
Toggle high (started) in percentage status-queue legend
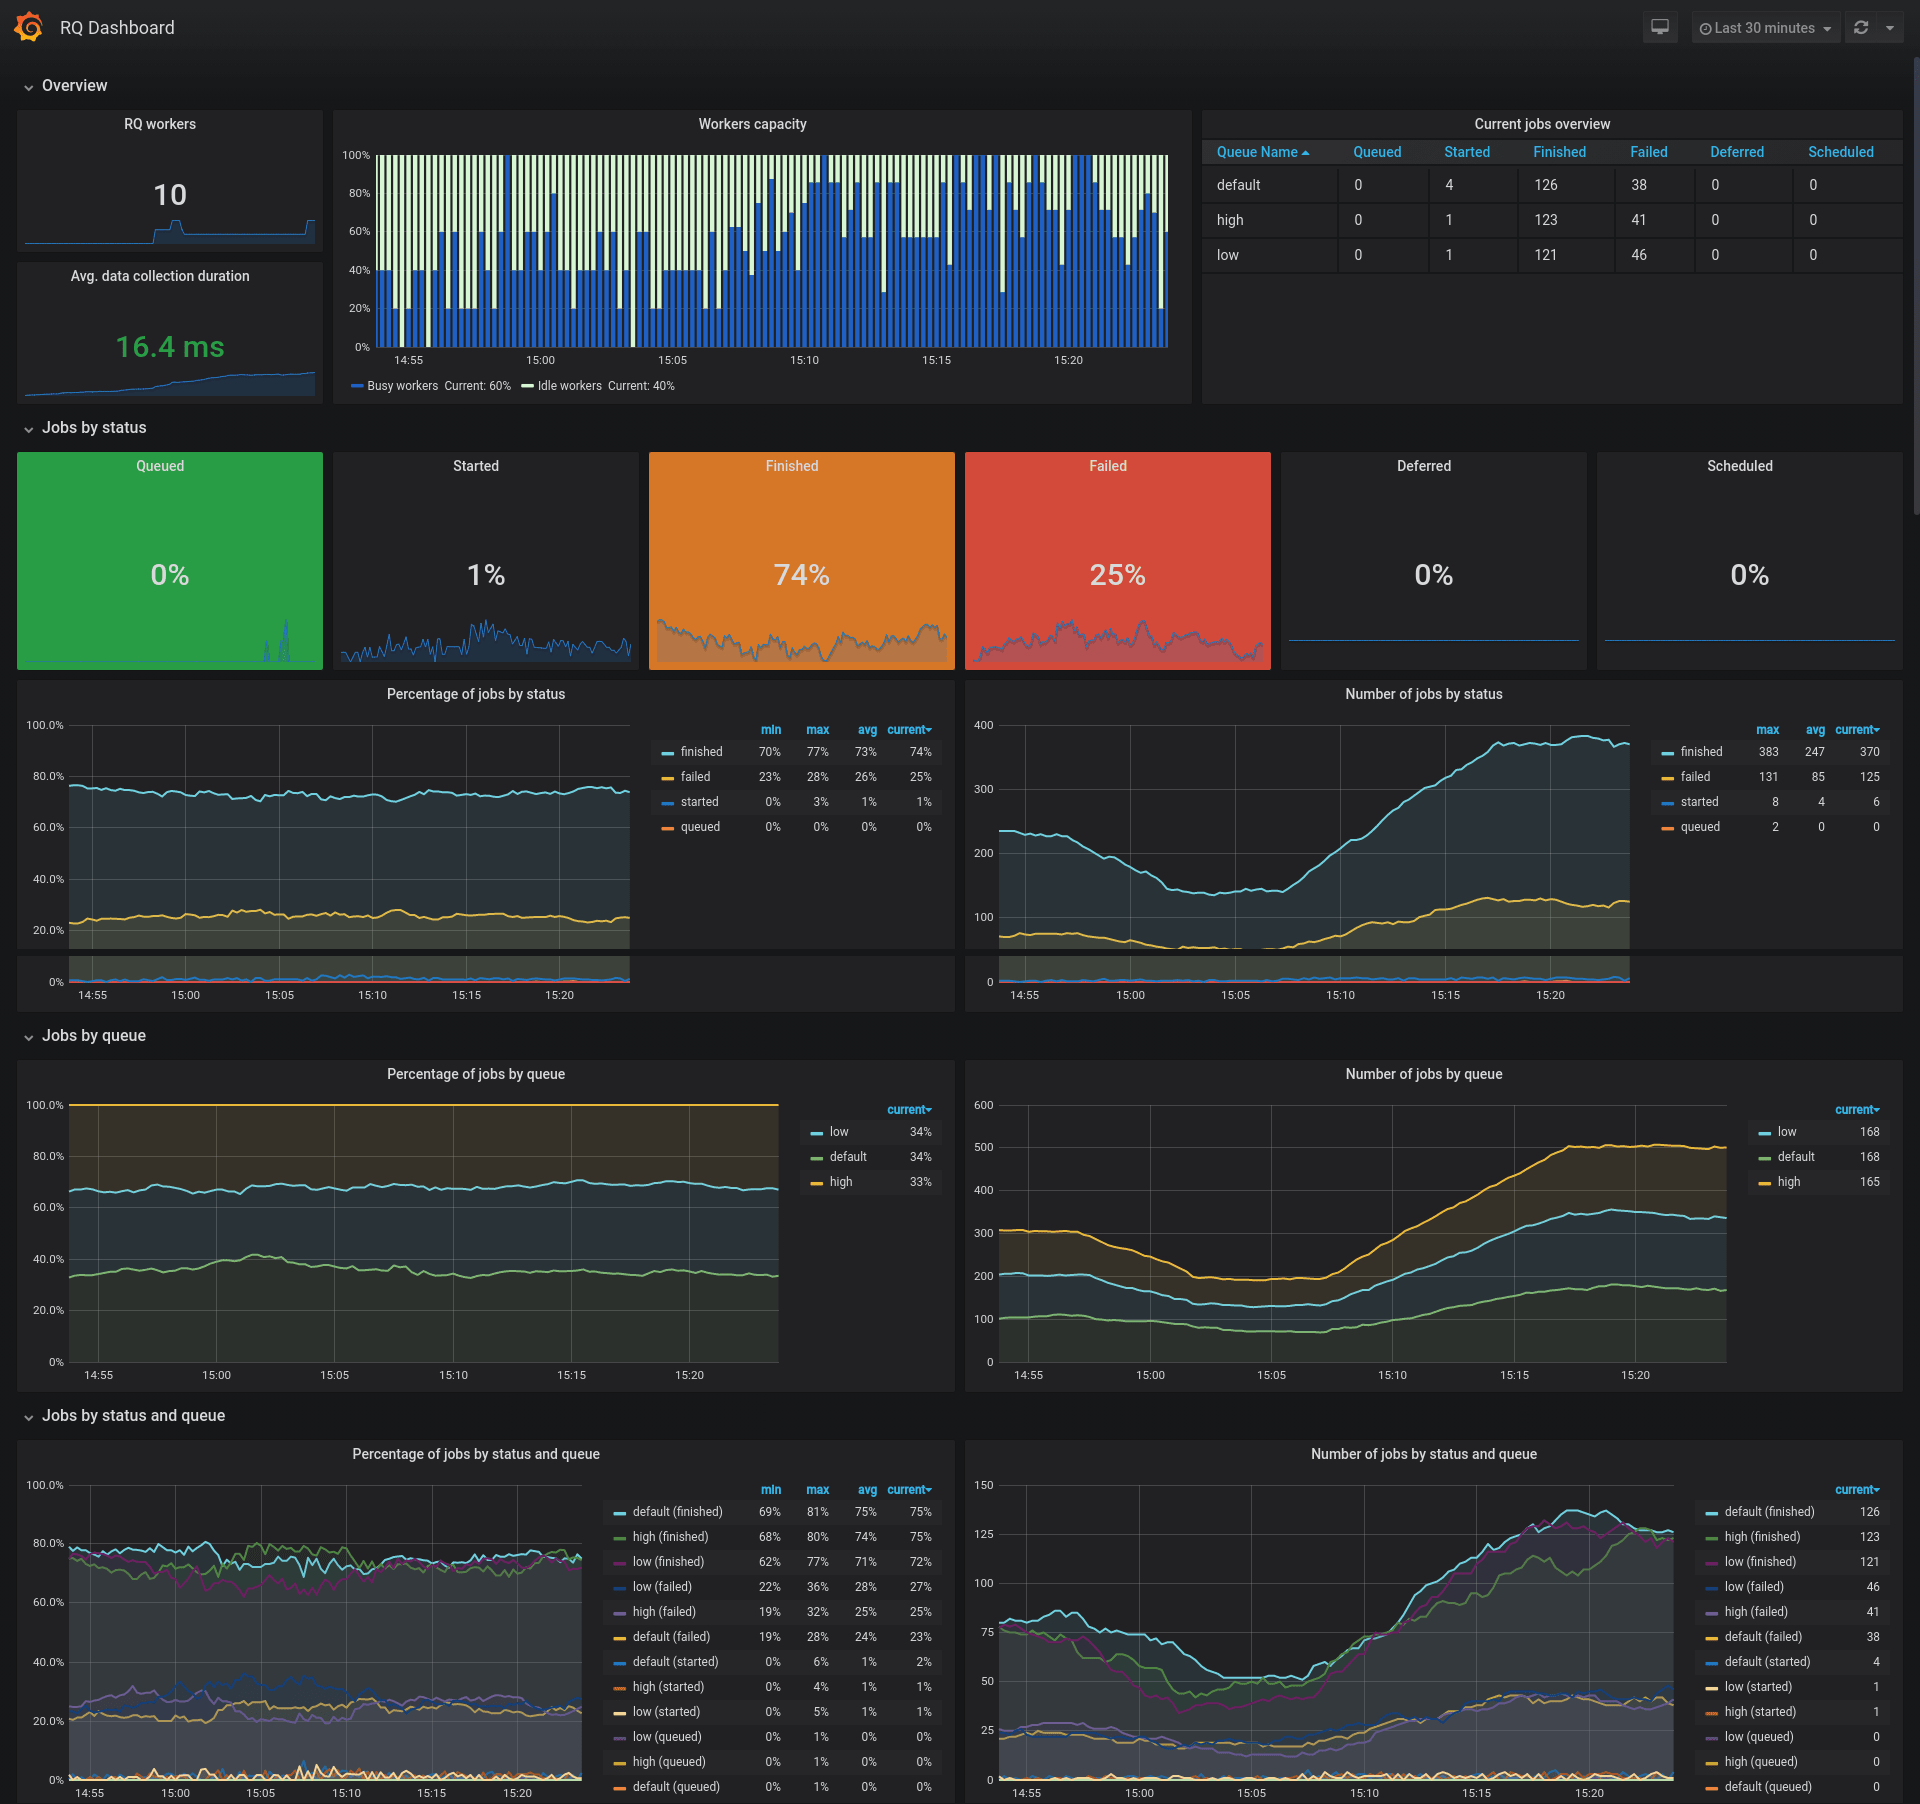click(x=668, y=1687)
